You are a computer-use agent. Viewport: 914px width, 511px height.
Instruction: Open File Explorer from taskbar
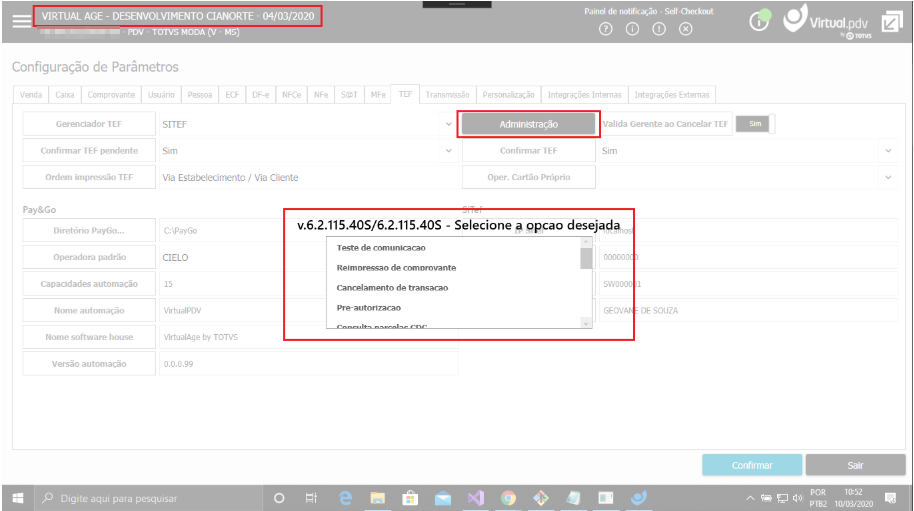[x=378, y=498]
